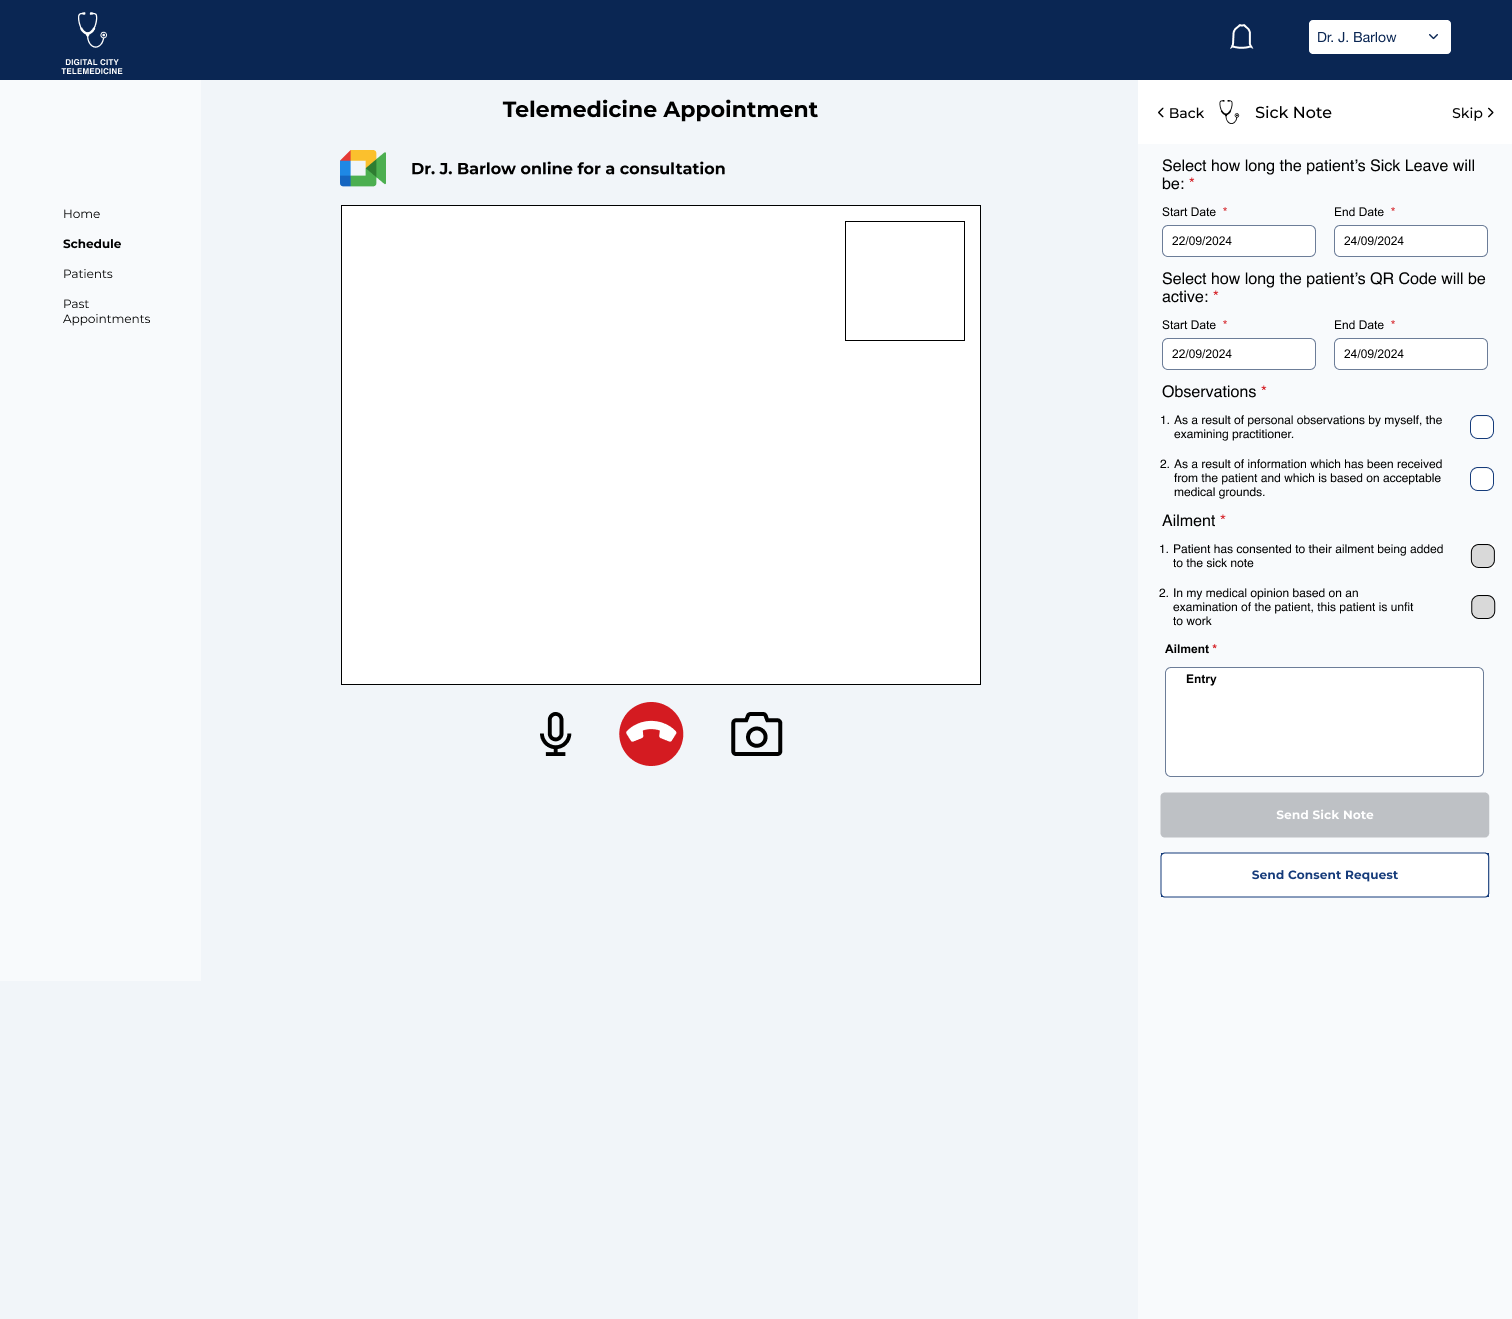Check information received from patient checkbox
Image resolution: width=1512 pixels, height=1319 pixels.
pyautogui.click(x=1481, y=479)
